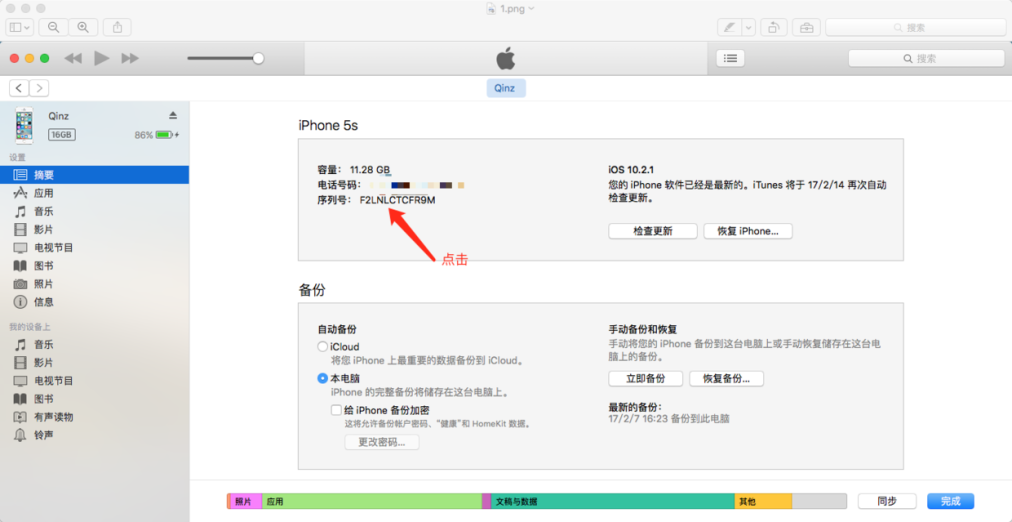1012x522 pixels.
Task: Click the eject icon next to Qinz
Action: [x=172, y=115]
